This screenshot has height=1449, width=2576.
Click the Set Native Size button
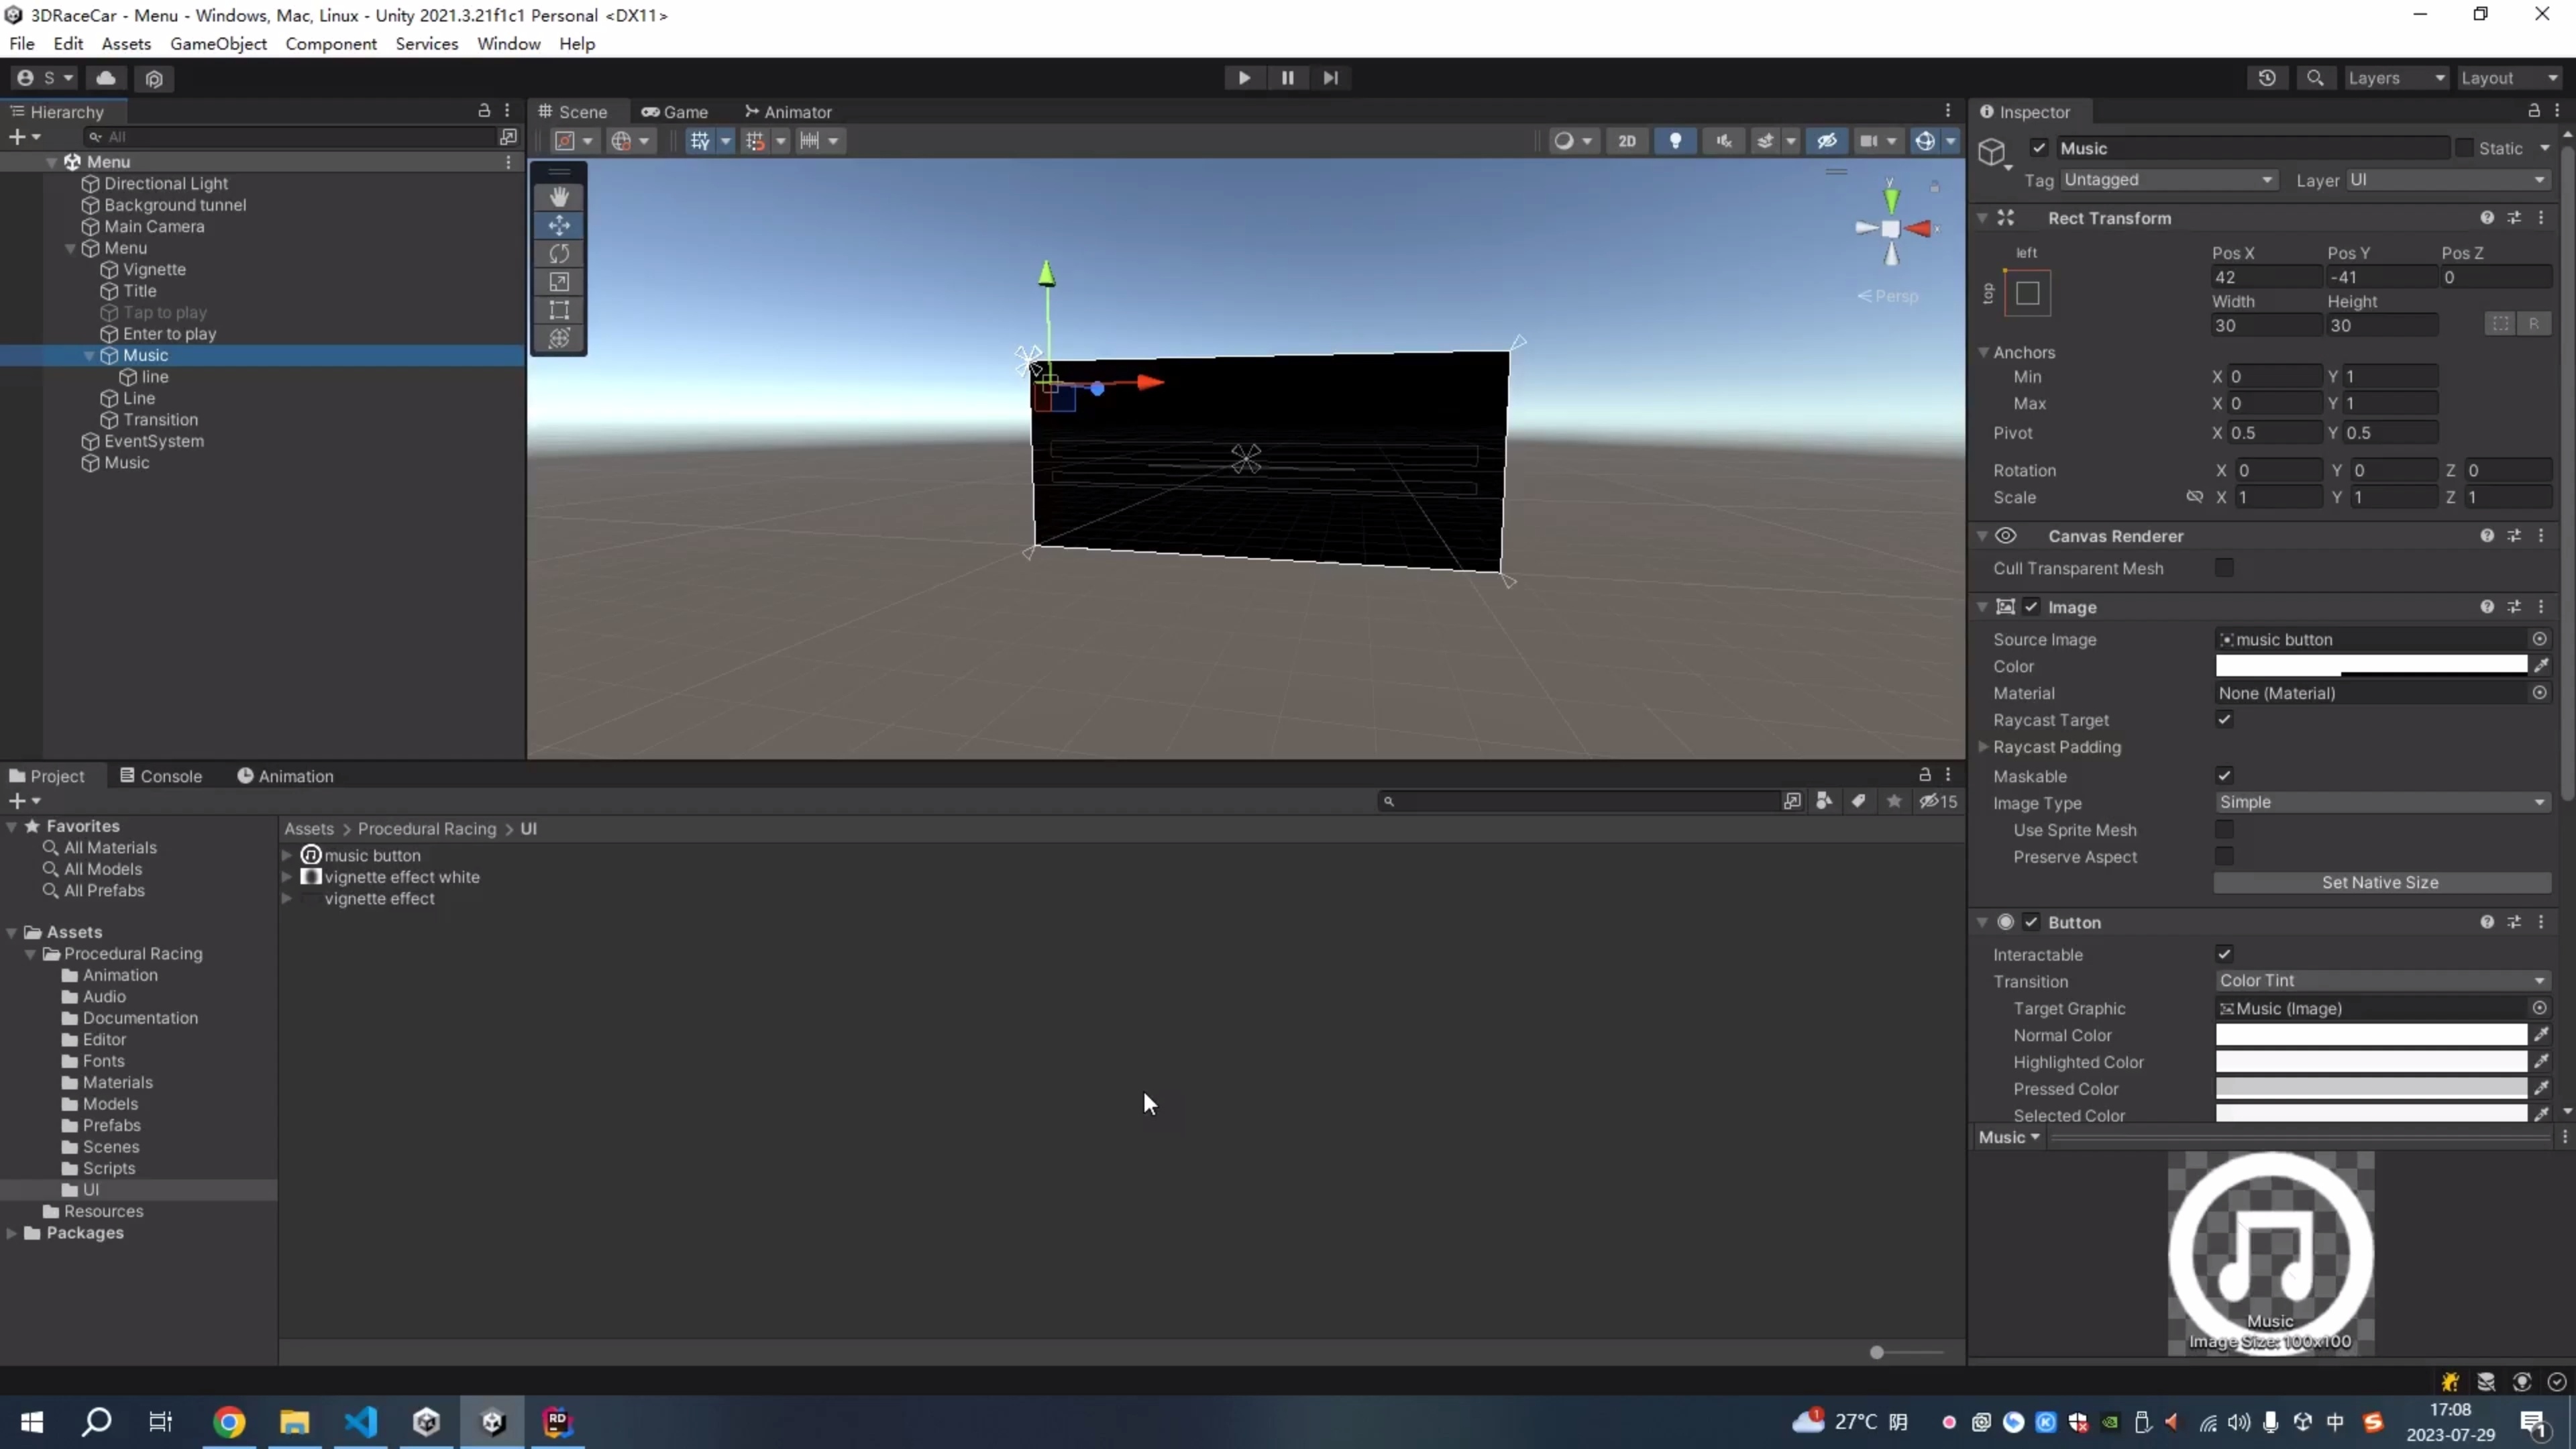point(2380,882)
